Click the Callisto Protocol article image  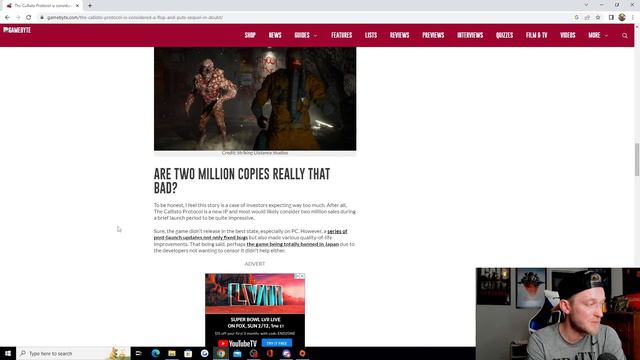[255, 99]
